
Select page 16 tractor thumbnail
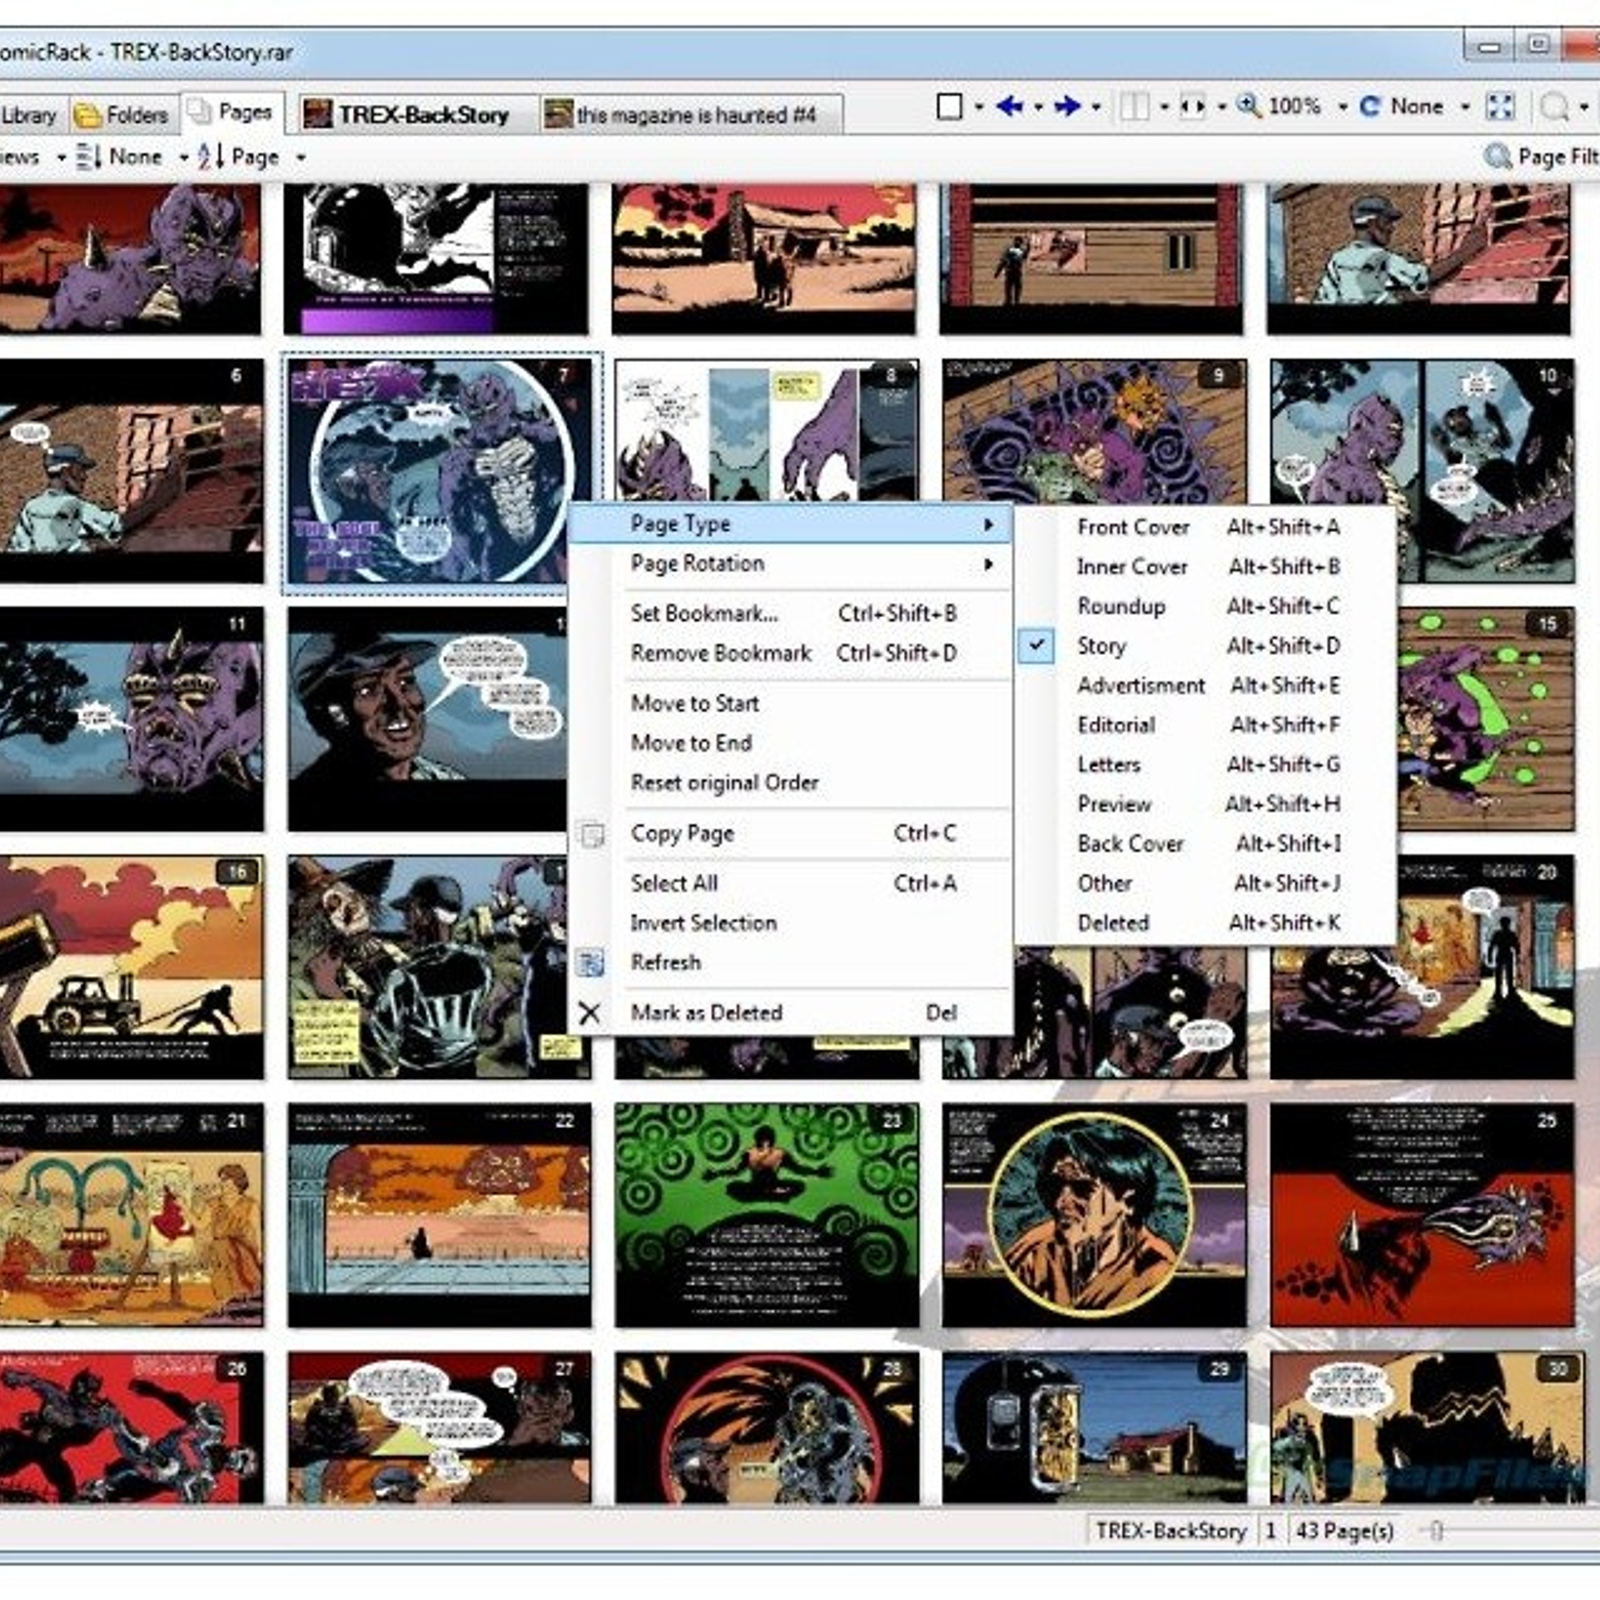(x=130, y=967)
